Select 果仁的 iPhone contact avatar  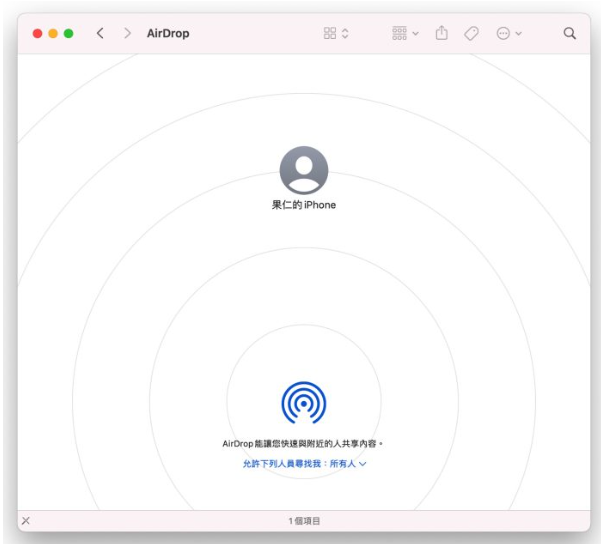tap(304, 170)
